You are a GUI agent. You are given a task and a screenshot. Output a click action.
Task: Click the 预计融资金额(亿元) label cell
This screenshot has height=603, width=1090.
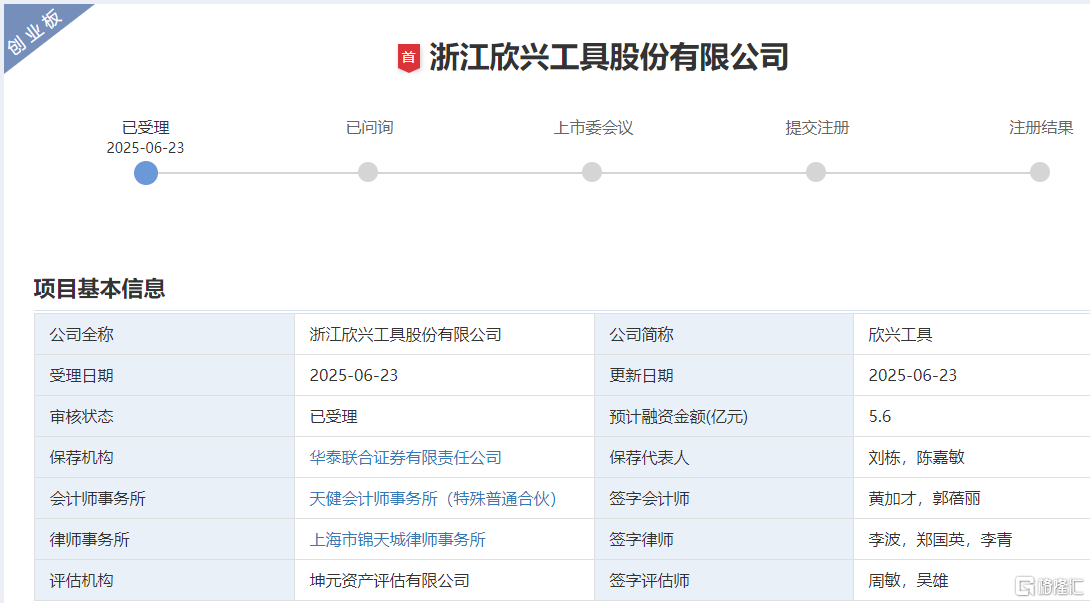724,417
